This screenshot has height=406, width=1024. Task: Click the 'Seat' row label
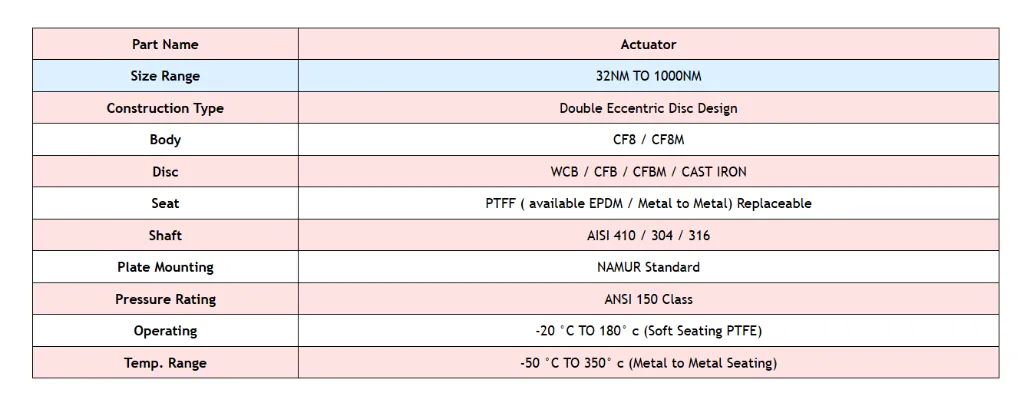coord(165,203)
